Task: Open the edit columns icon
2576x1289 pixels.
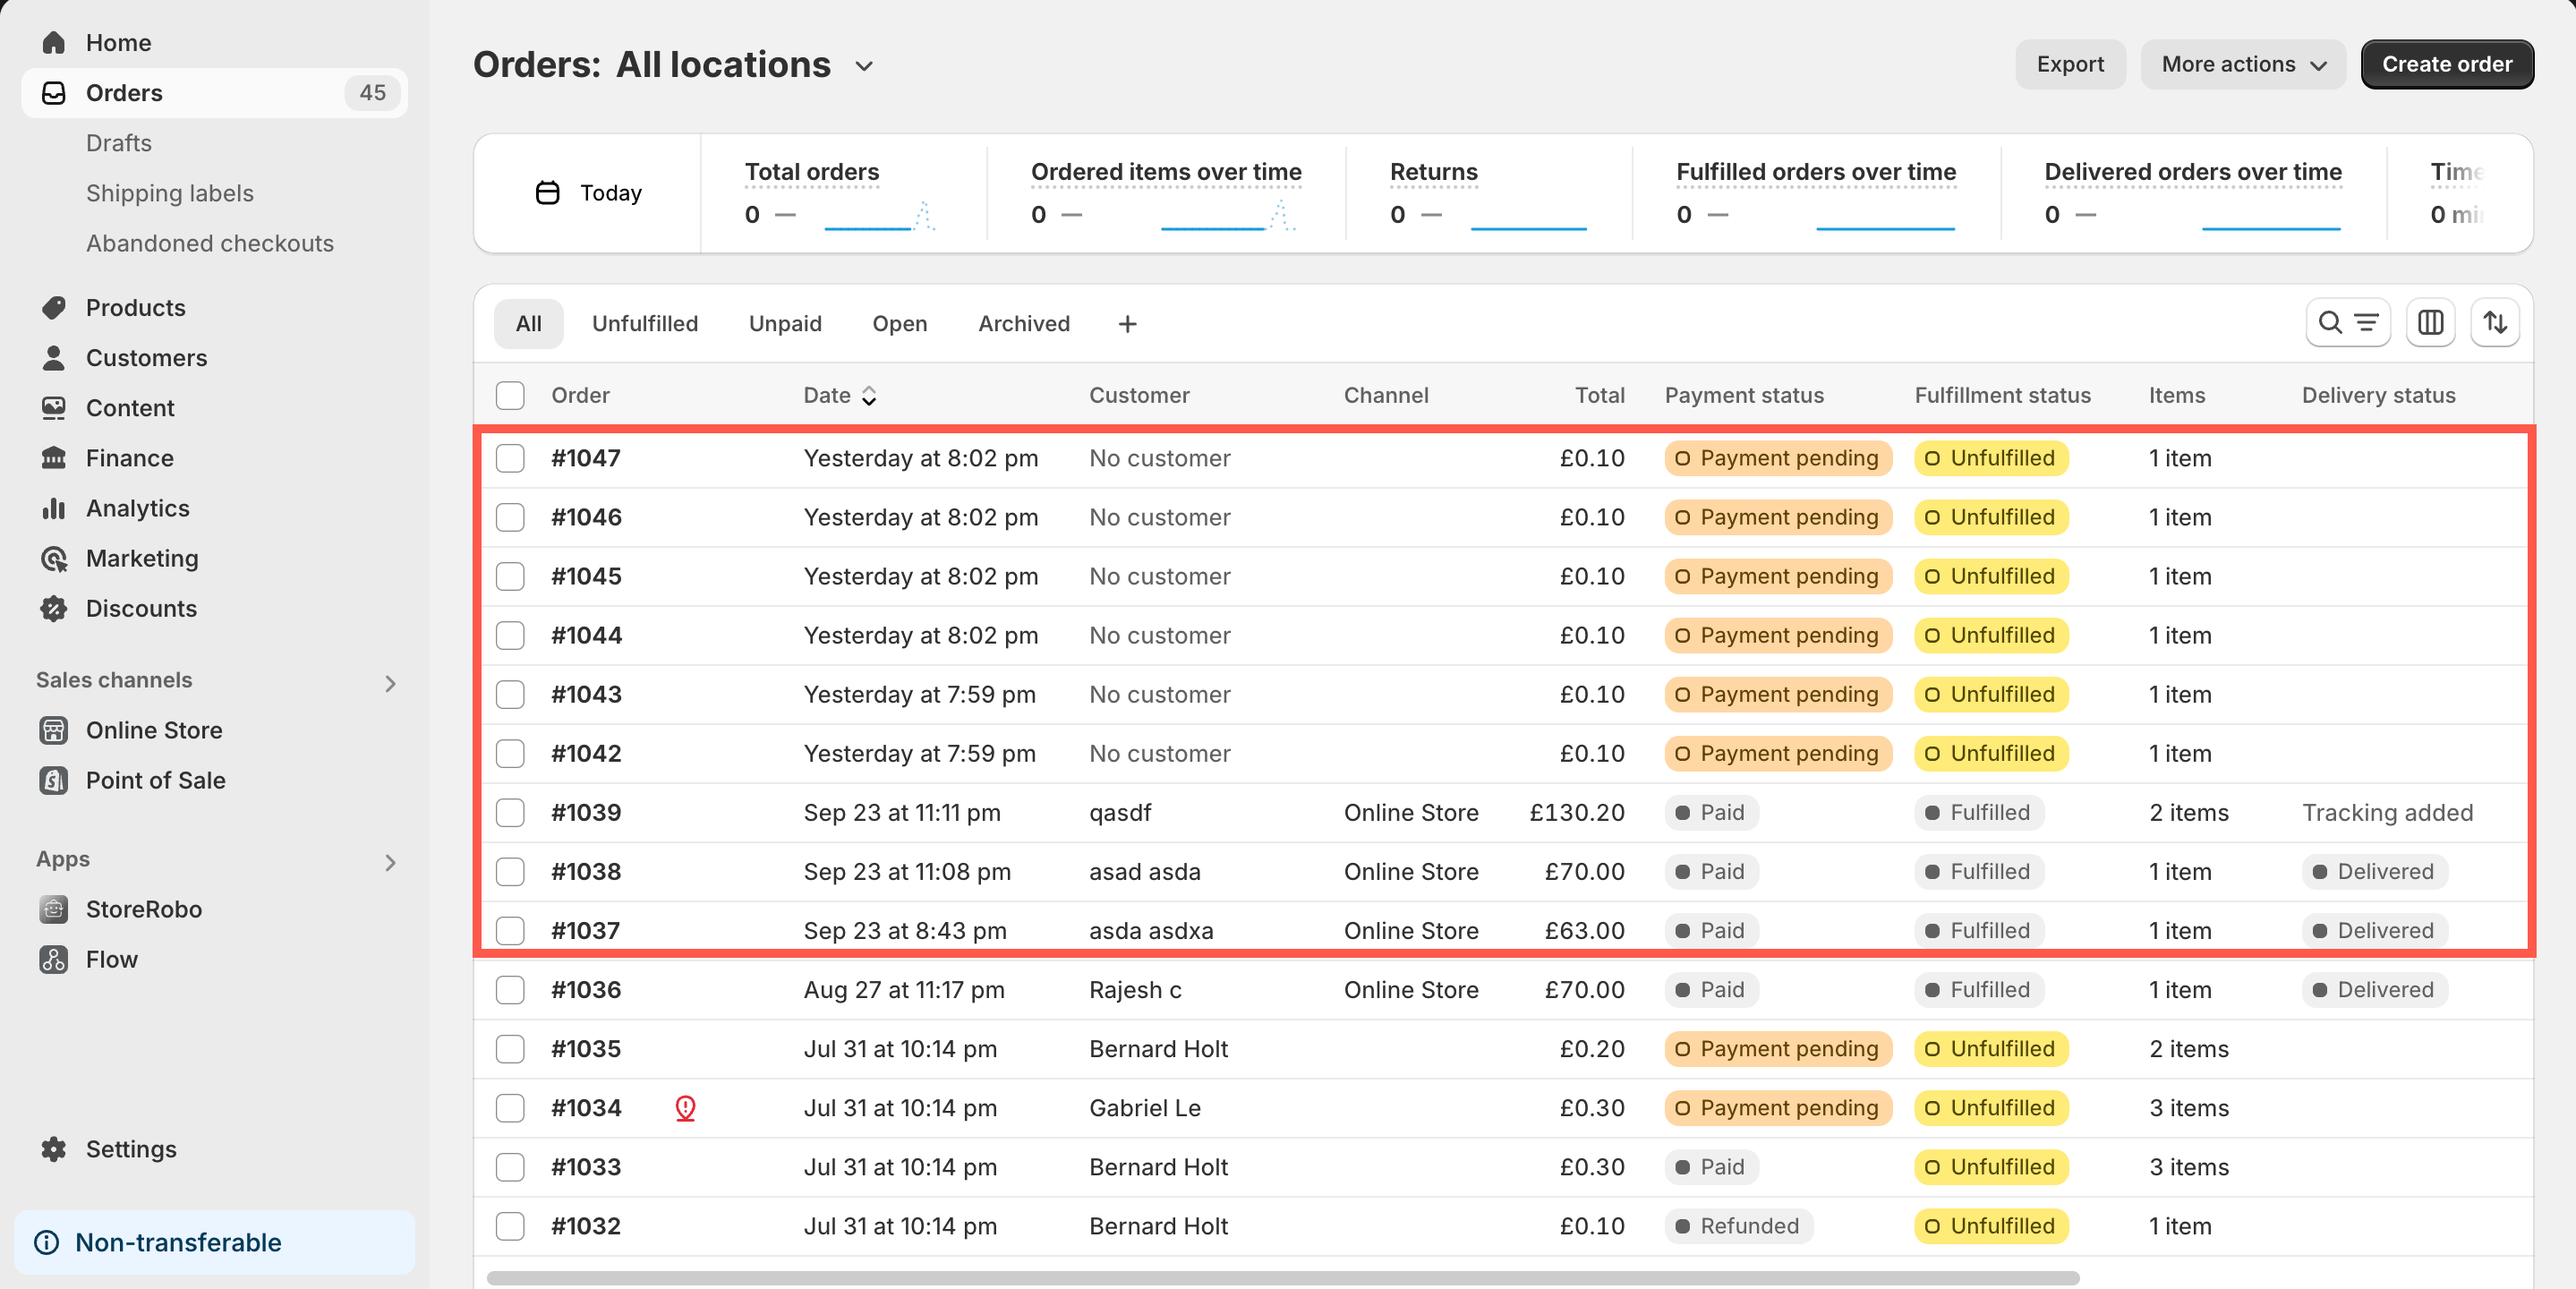Action: 2430,323
